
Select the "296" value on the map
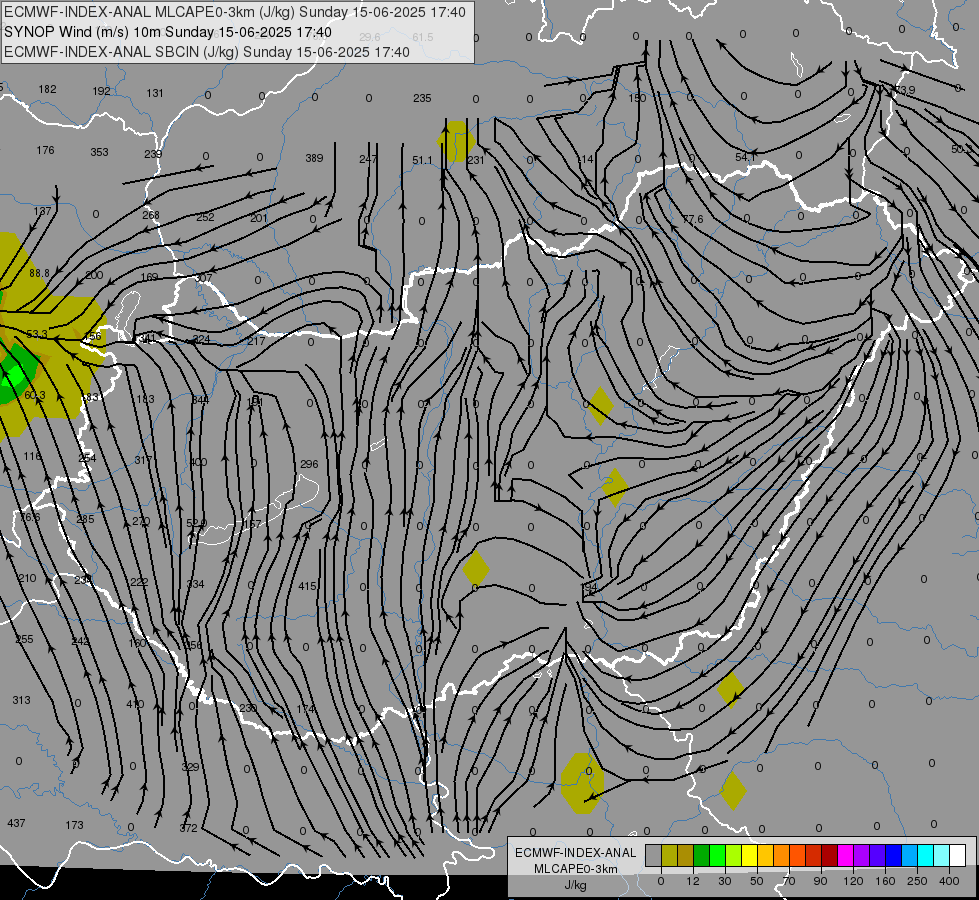tap(309, 464)
